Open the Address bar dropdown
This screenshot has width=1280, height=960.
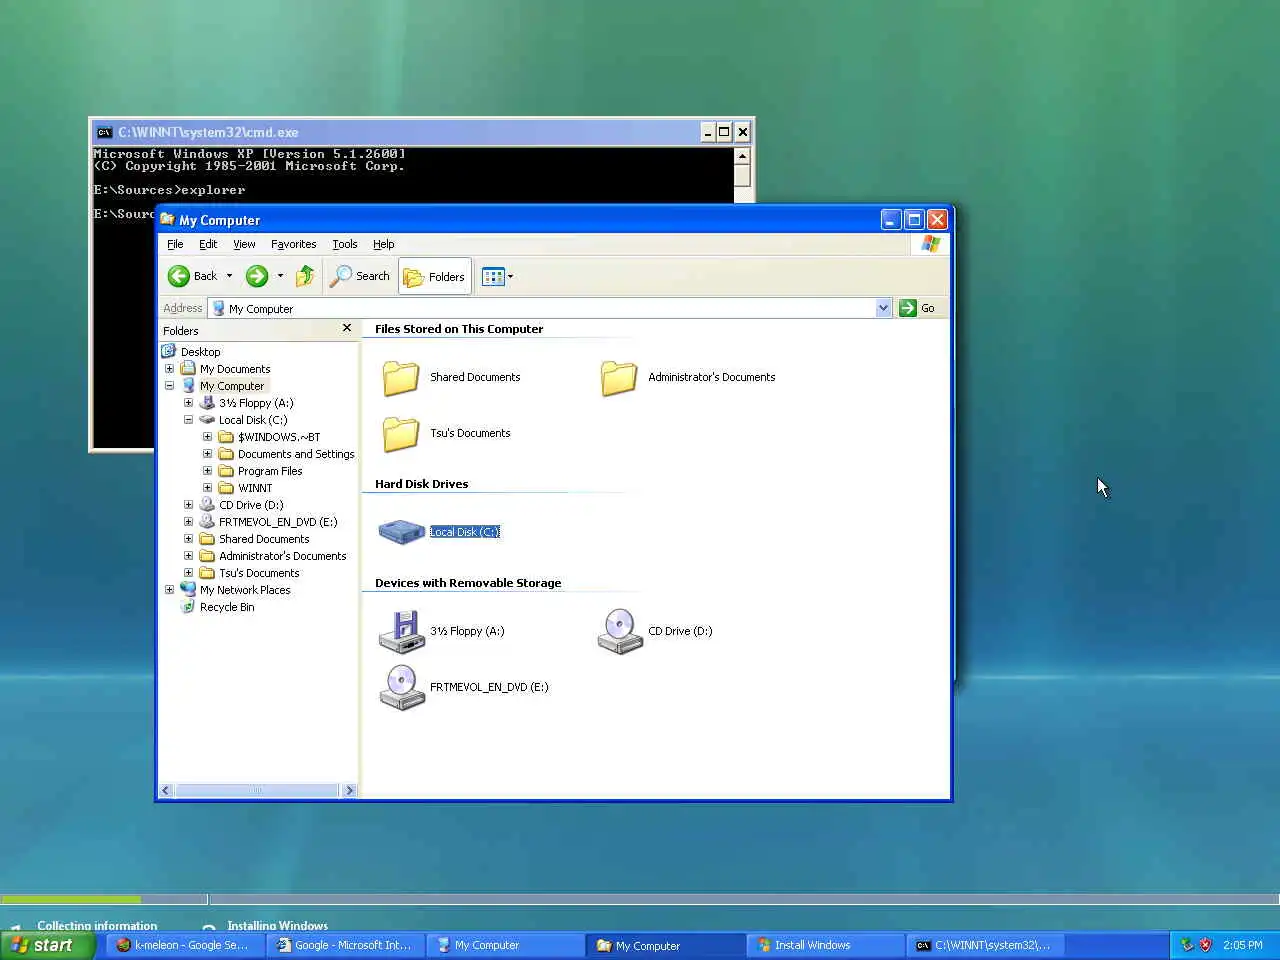(x=883, y=308)
